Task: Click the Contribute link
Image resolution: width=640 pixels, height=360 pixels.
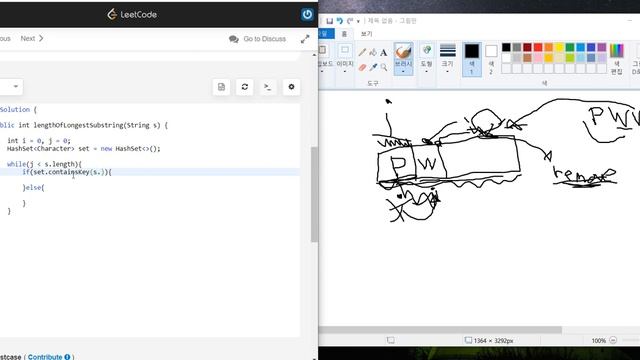Action: point(45,357)
